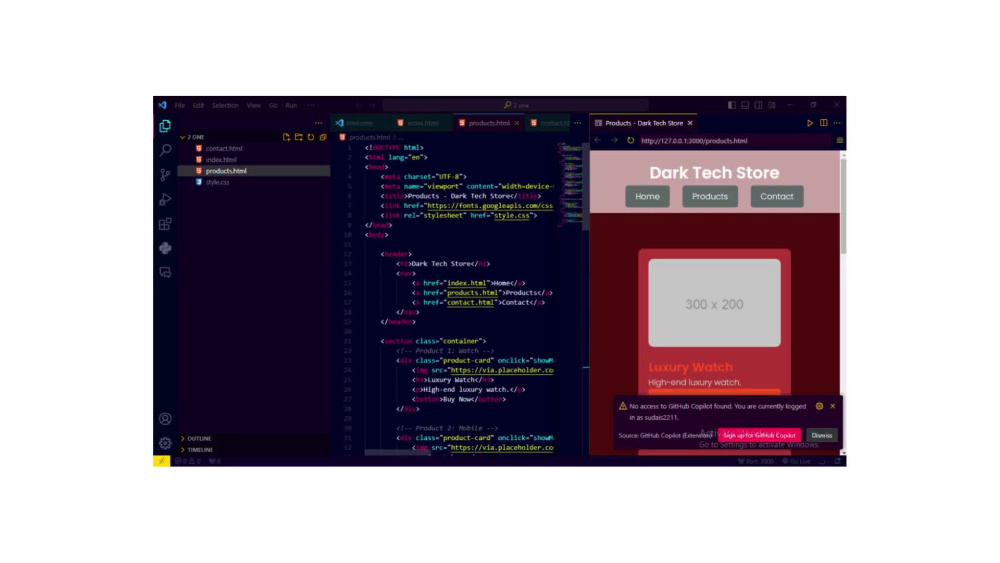Open the Python icon in the activity bar

pyautogui.click(x=165, y=248)
